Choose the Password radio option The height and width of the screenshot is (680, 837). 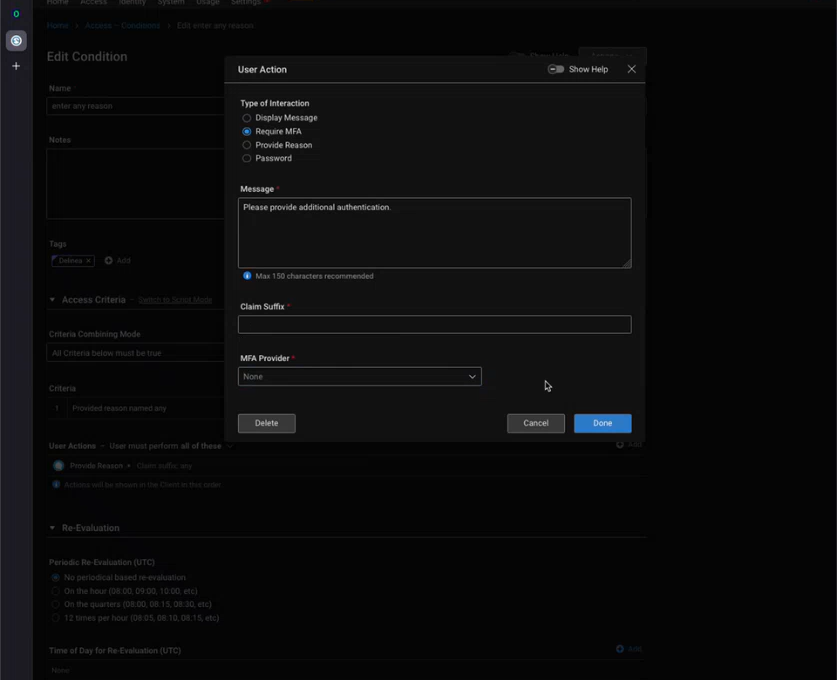tap(247, 158)
